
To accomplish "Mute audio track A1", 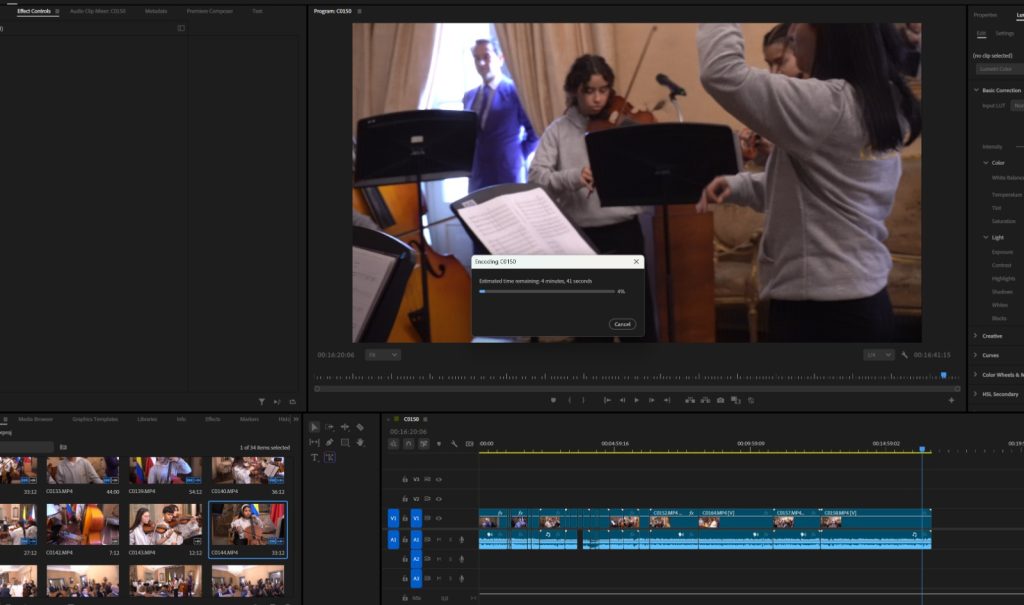I will (x=439, y=540).
